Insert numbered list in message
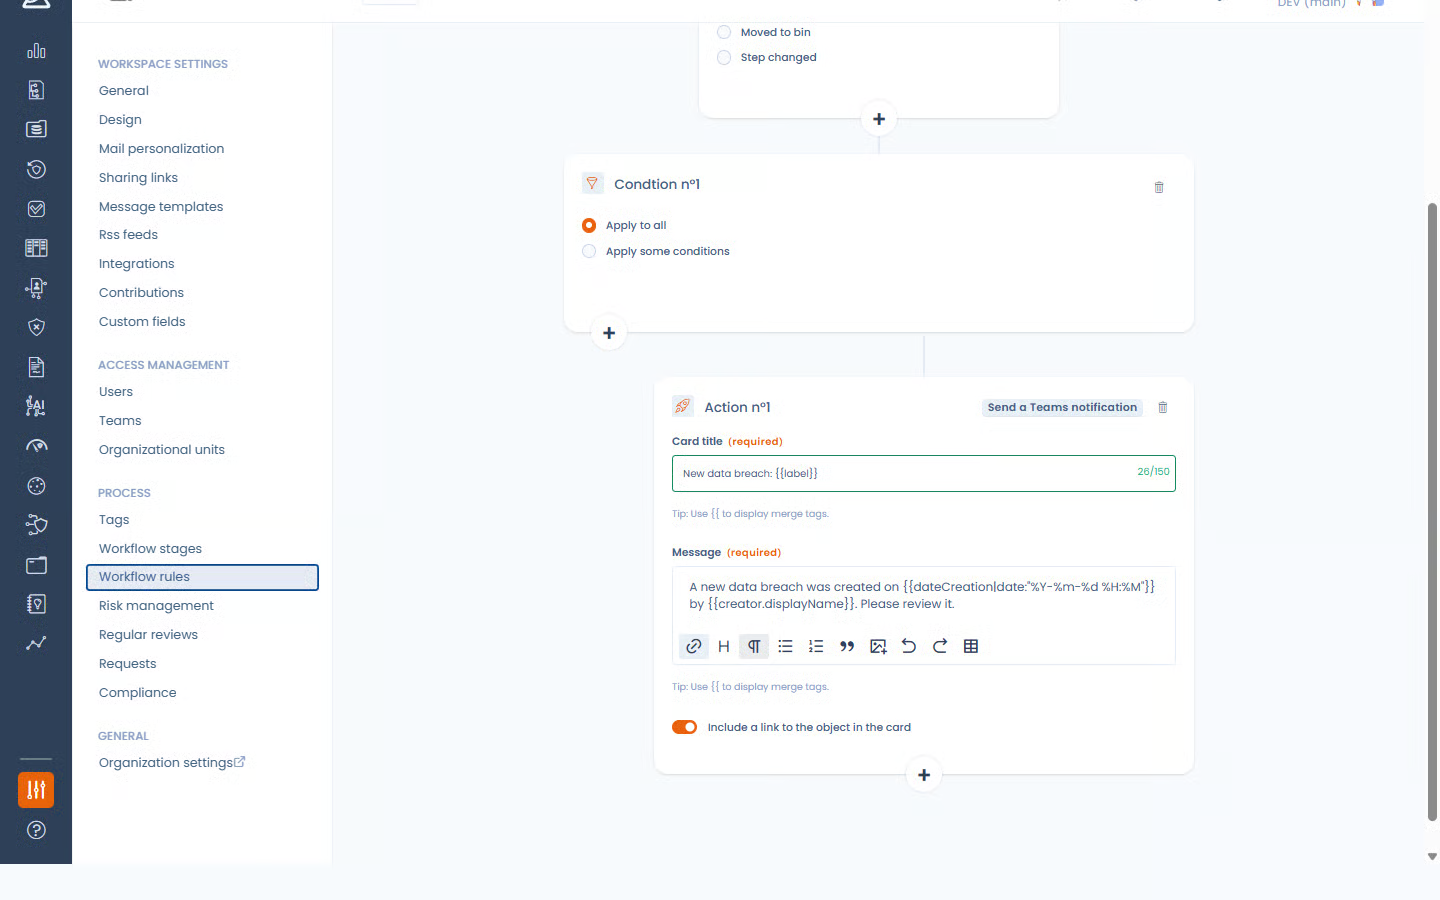1440x900 pixels. (x=816, y=646)
